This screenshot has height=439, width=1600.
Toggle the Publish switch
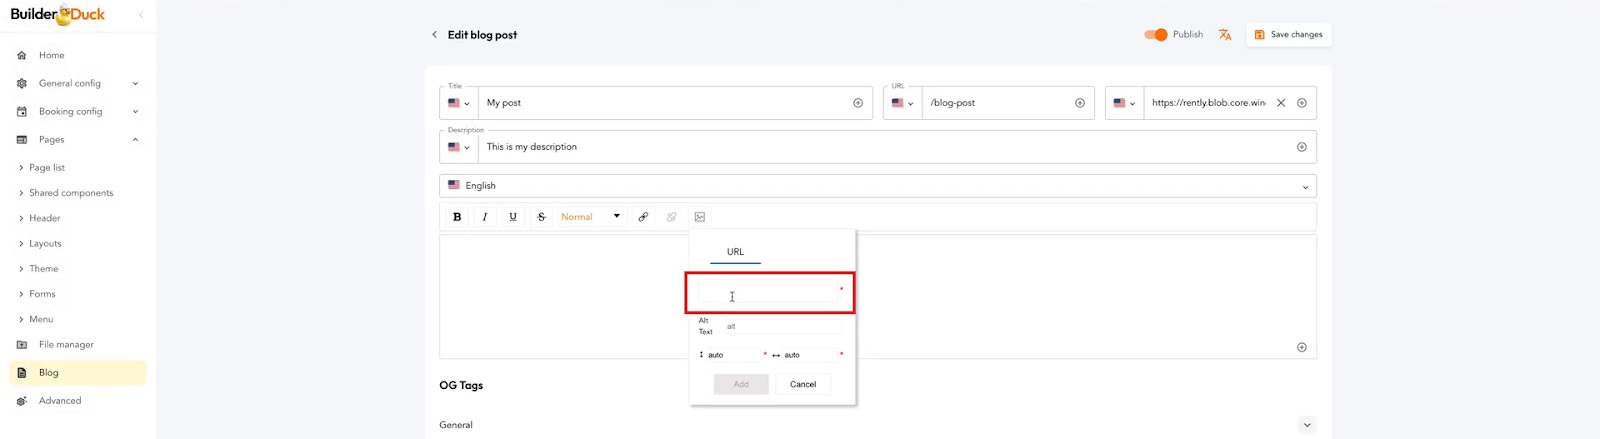[1156, 35]
